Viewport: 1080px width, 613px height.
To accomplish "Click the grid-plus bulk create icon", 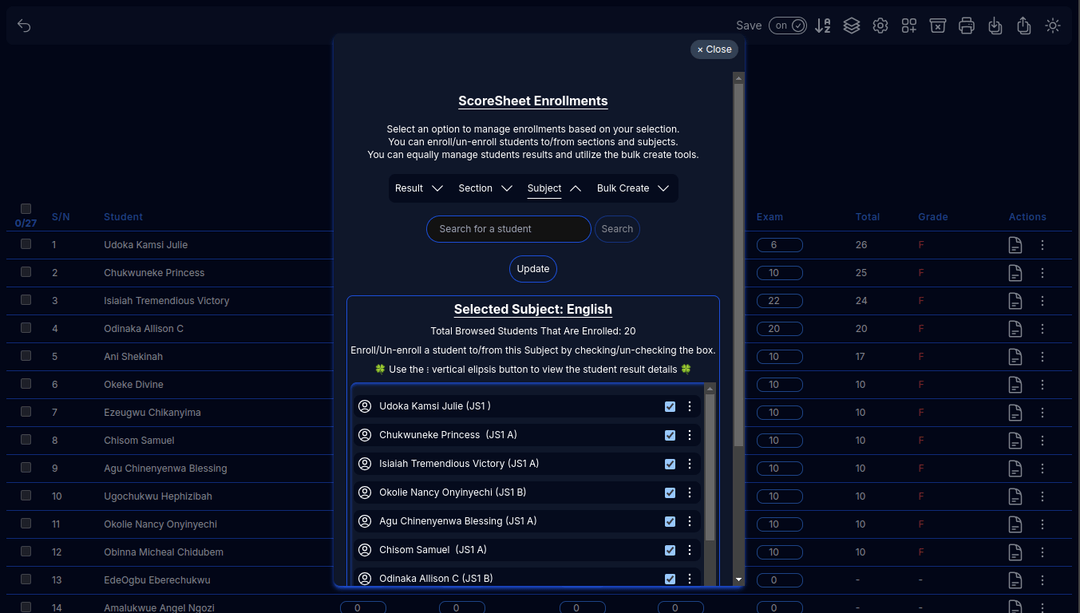I will tap(908, 25).
